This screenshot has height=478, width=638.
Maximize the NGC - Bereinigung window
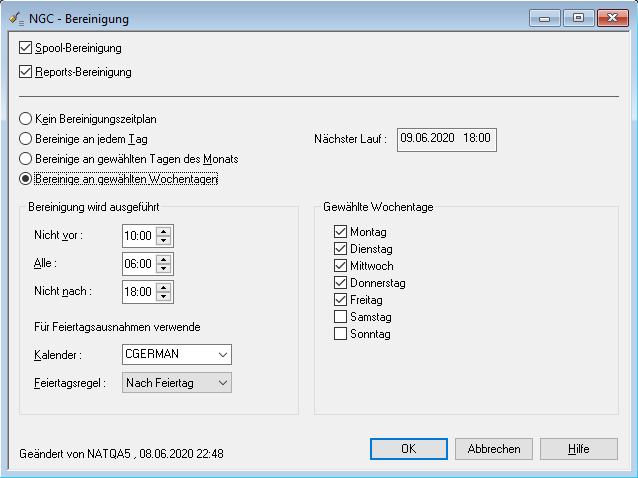578,18
